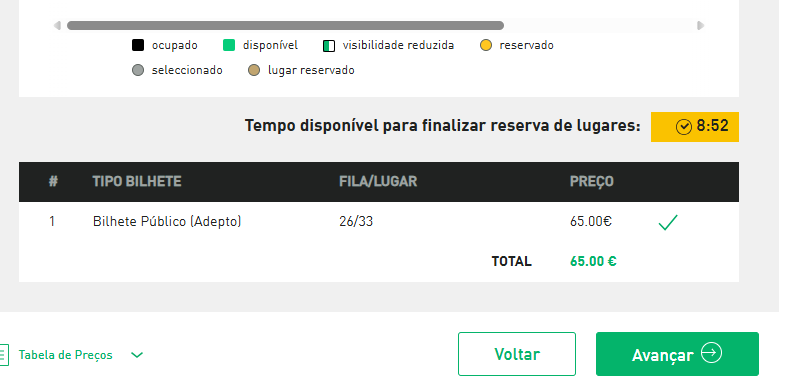797x383 pixels.
Task: Click the Avançar button
Action: (x=677, y=354)
